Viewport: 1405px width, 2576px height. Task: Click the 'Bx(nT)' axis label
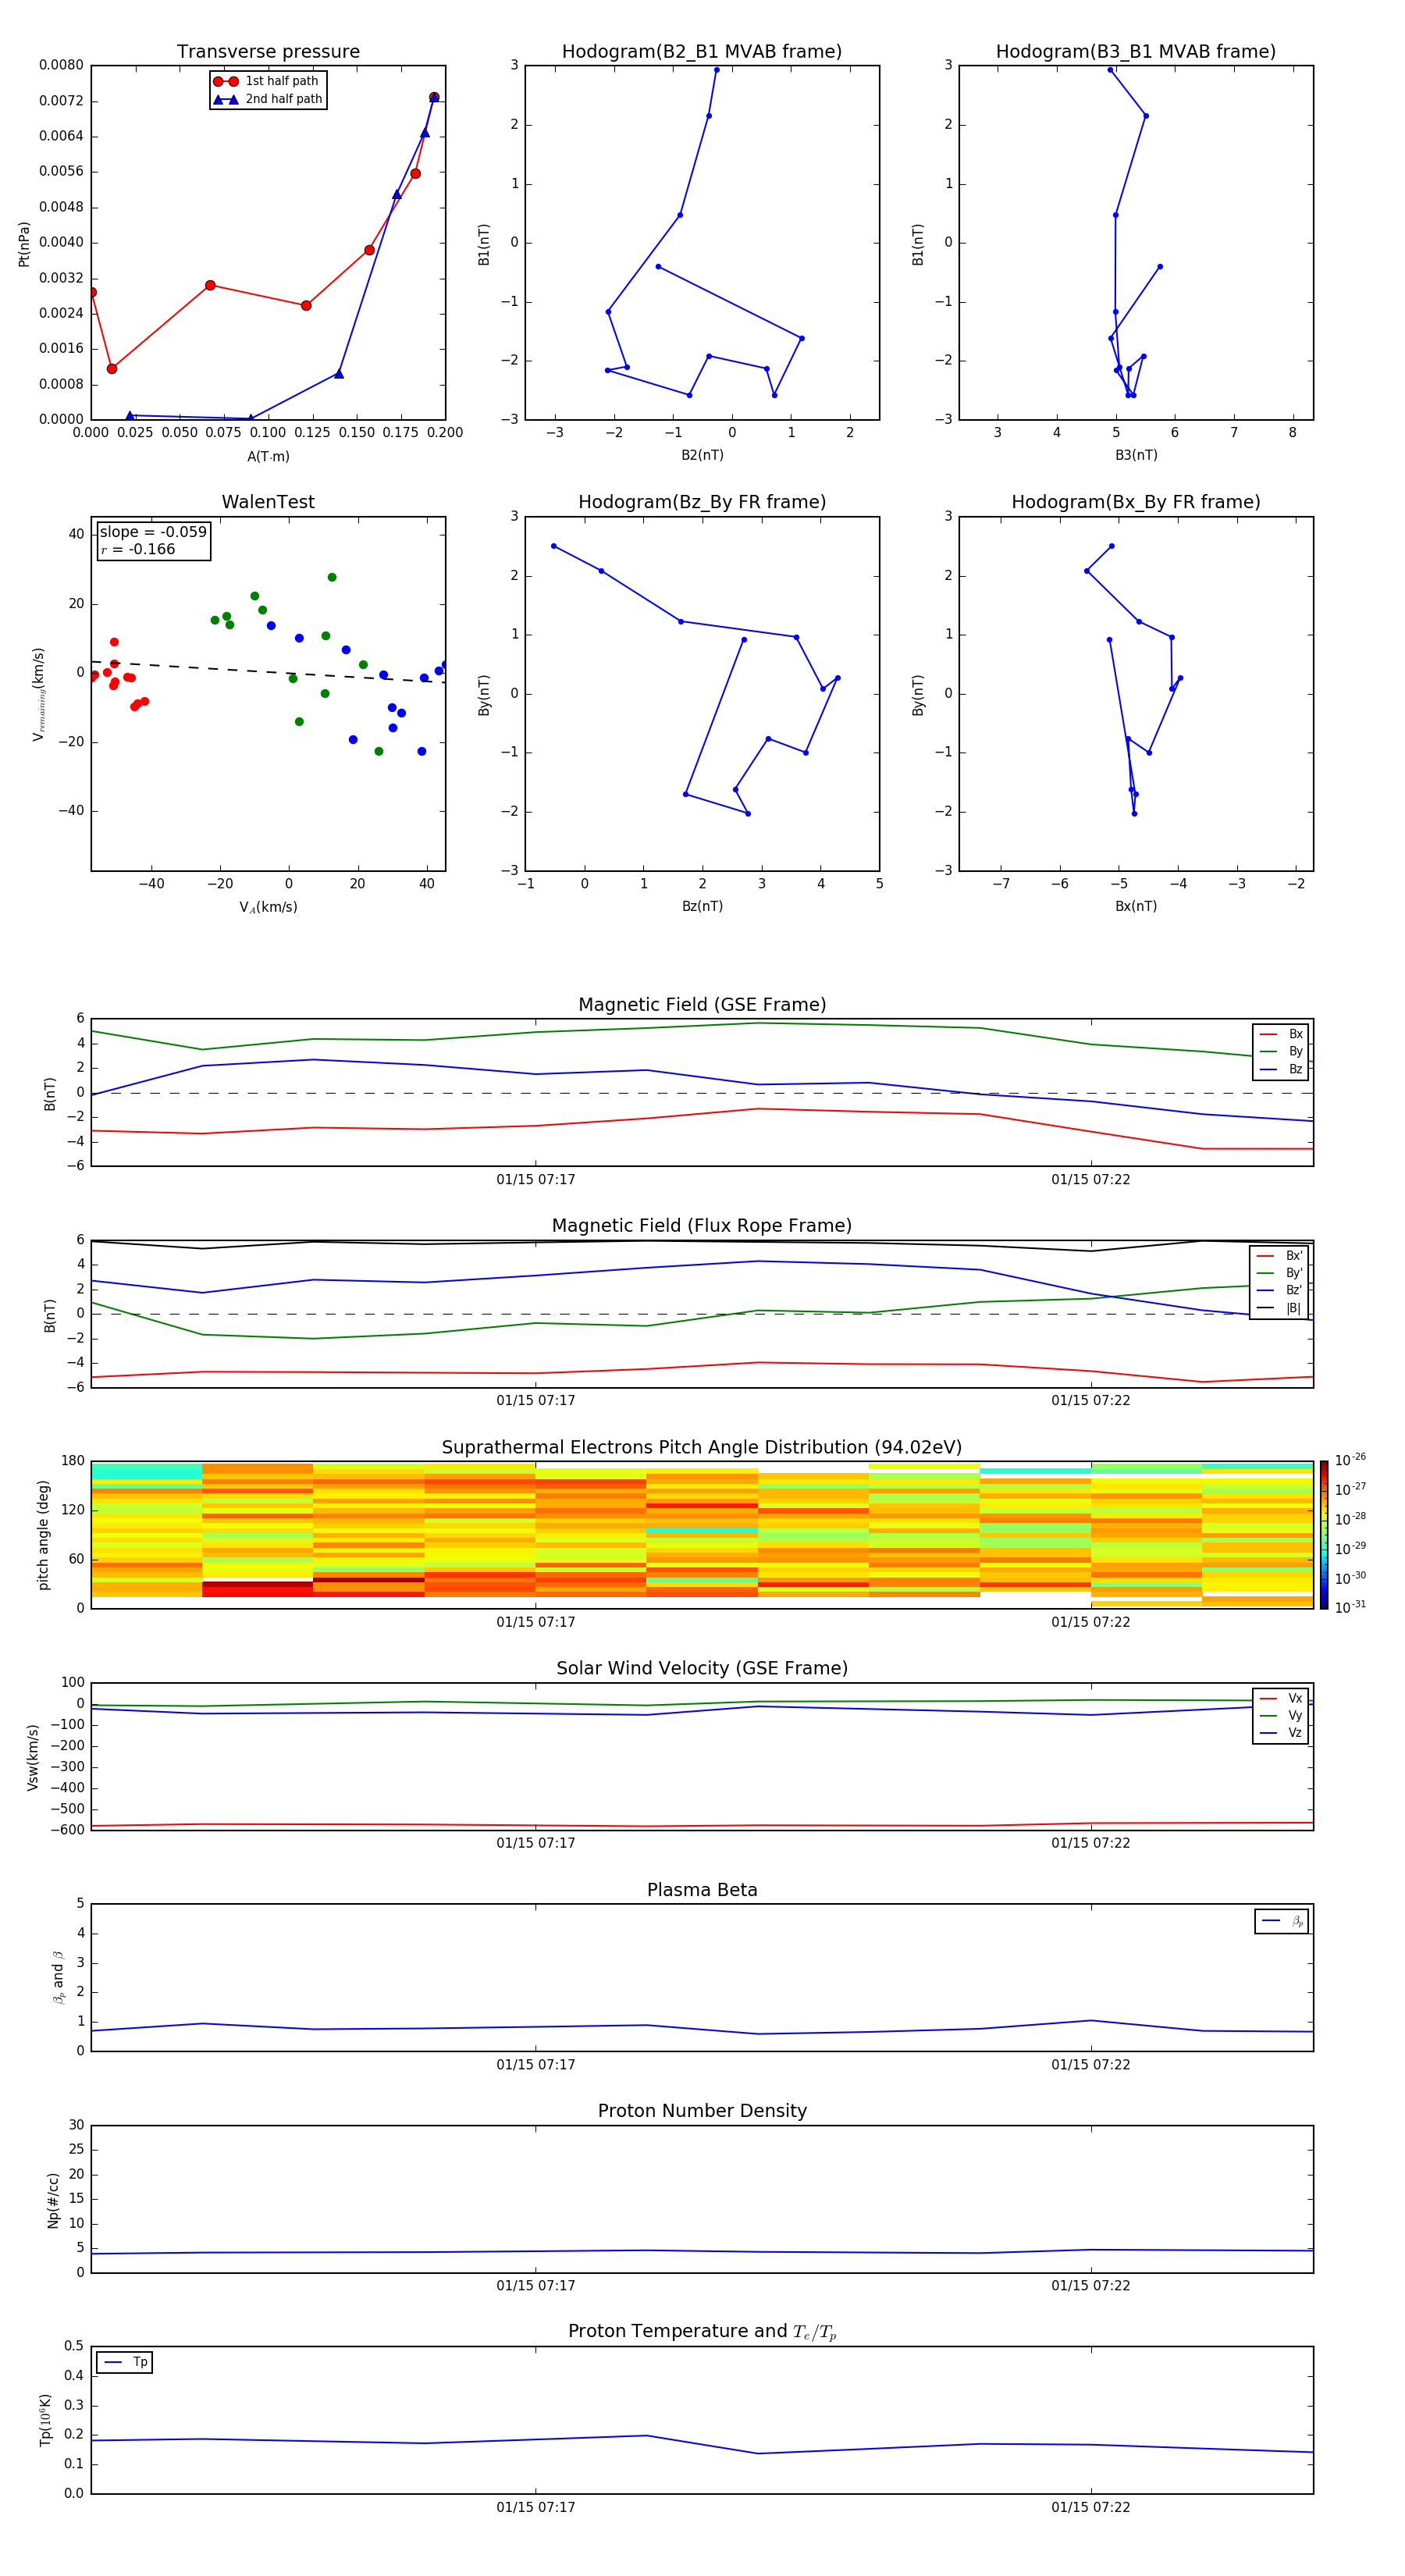[1136, 906]
